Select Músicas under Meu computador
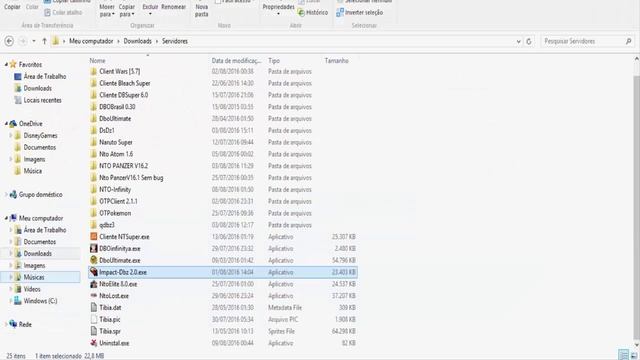640x360 pixels. (33, 277)
